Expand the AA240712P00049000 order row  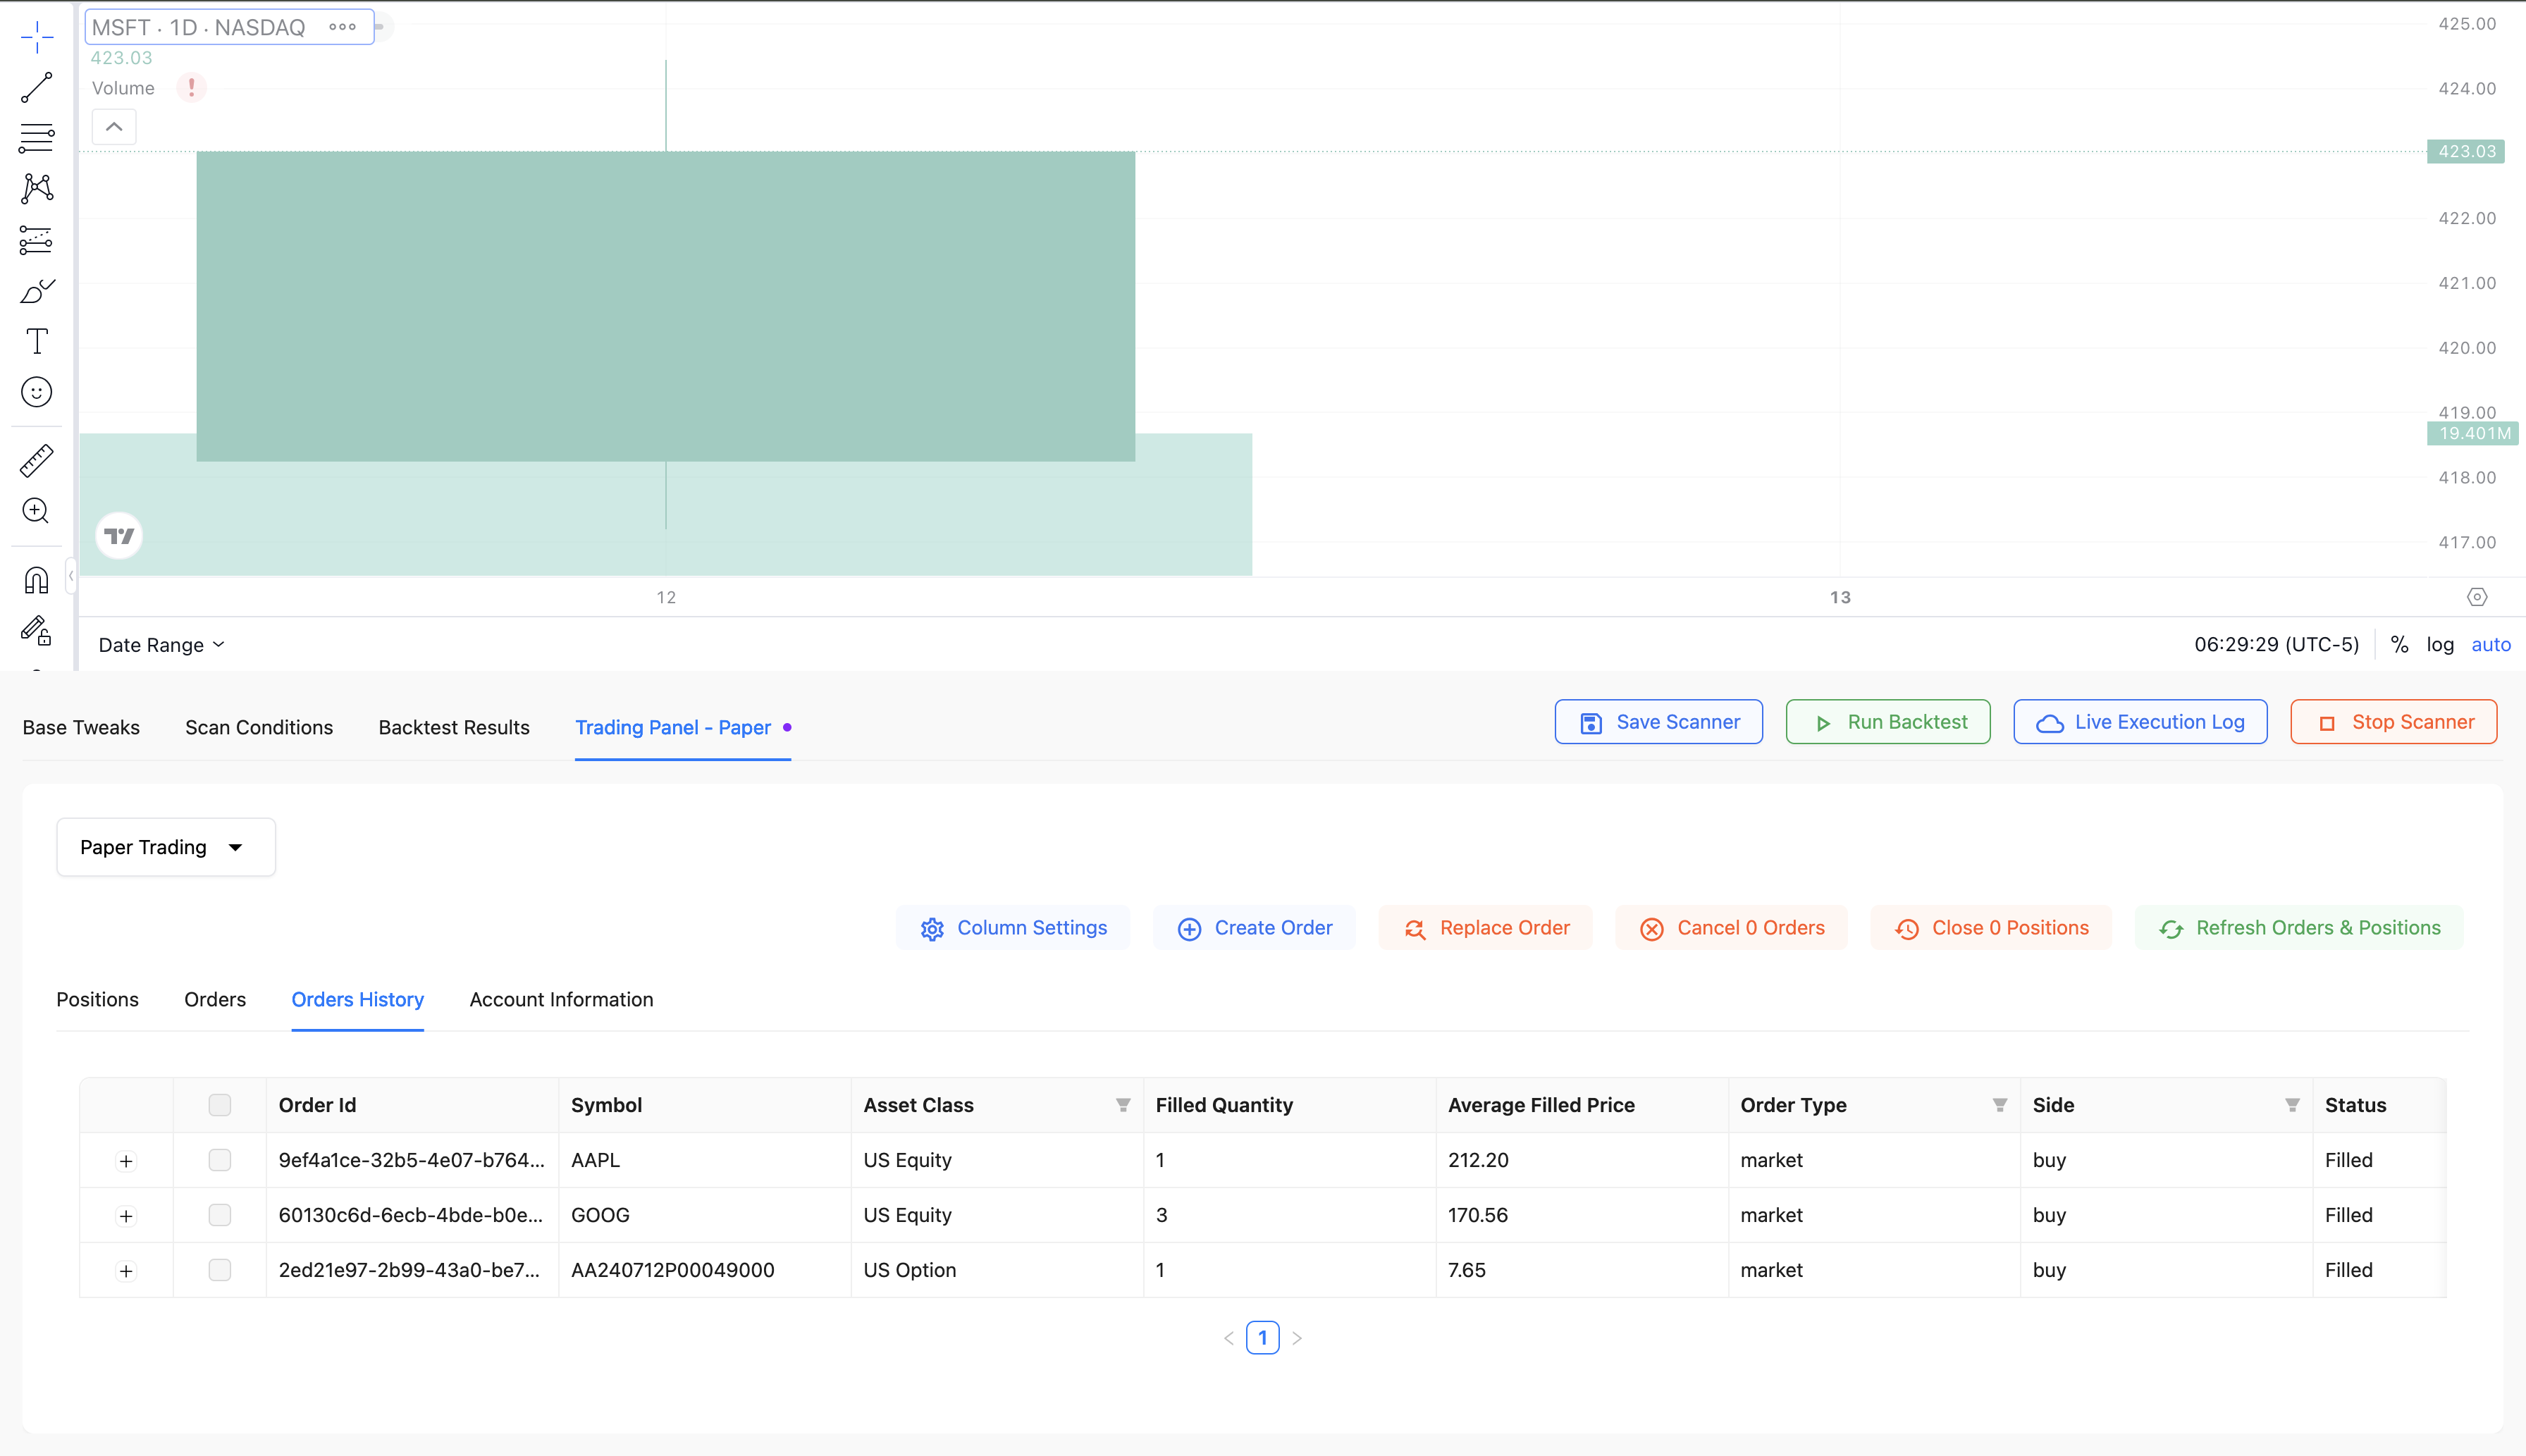(126, 1271)
